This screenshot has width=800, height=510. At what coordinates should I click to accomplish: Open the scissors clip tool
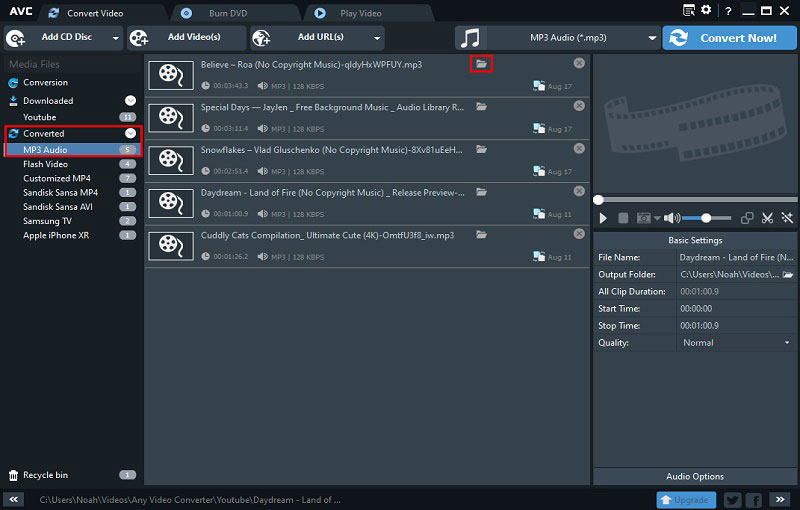pos(767,218)
